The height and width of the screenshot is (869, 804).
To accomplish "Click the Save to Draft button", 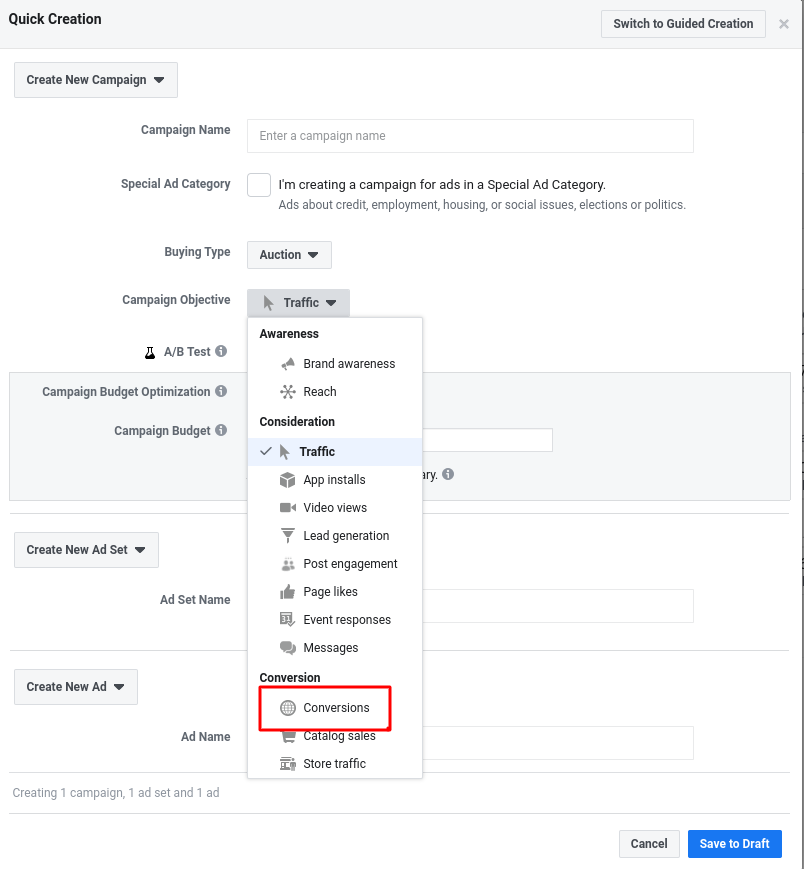I will point(734,844).
